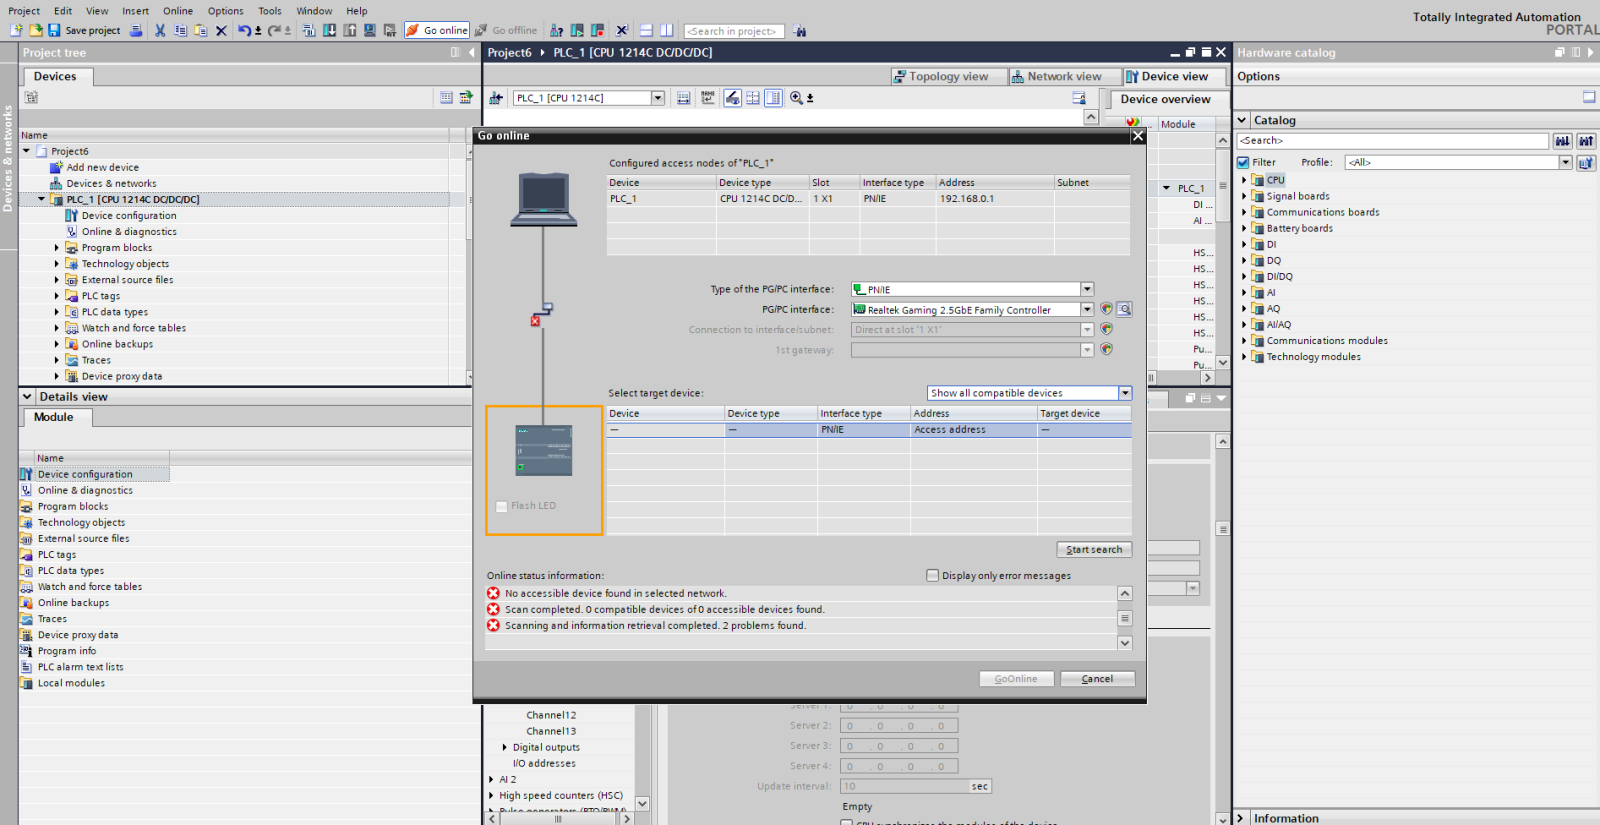Select the PLC tags tree item
This screenshot has width=1600, height=825.
(101, 296)
